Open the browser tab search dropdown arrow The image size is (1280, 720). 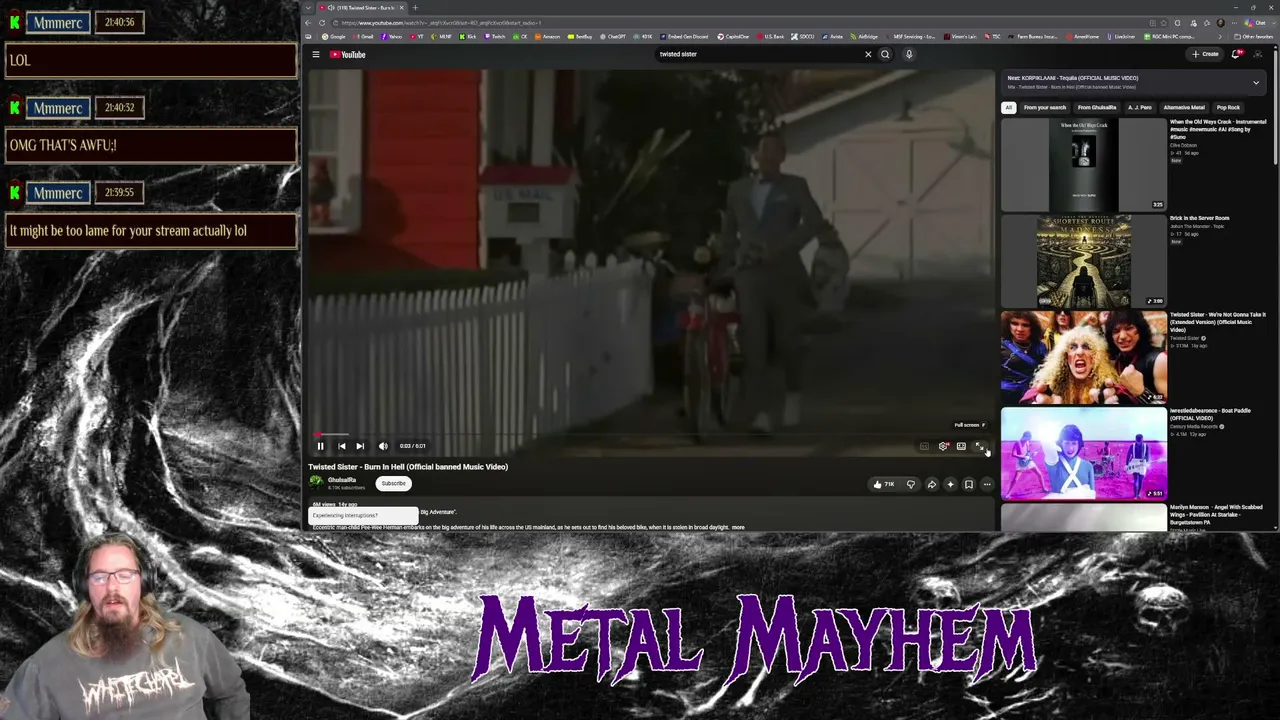click(309, 8)
